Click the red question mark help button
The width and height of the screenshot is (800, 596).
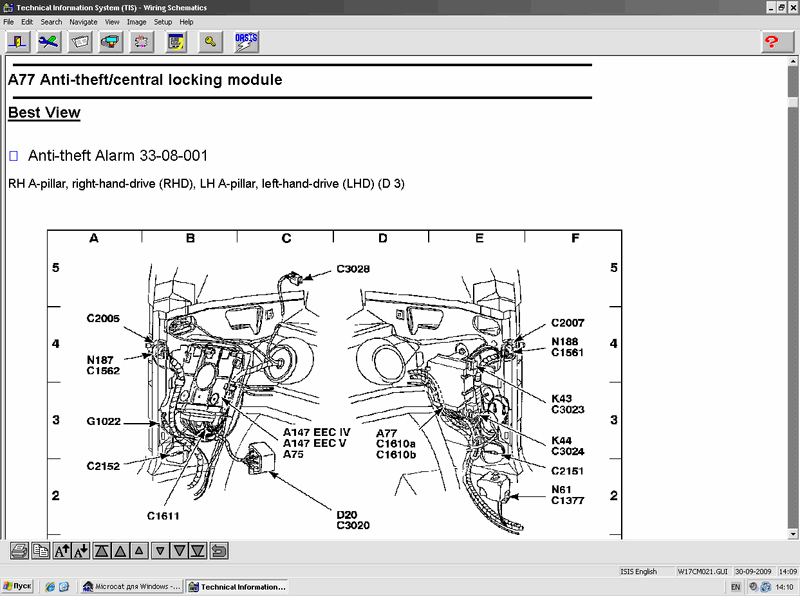(x=771, y=41)
